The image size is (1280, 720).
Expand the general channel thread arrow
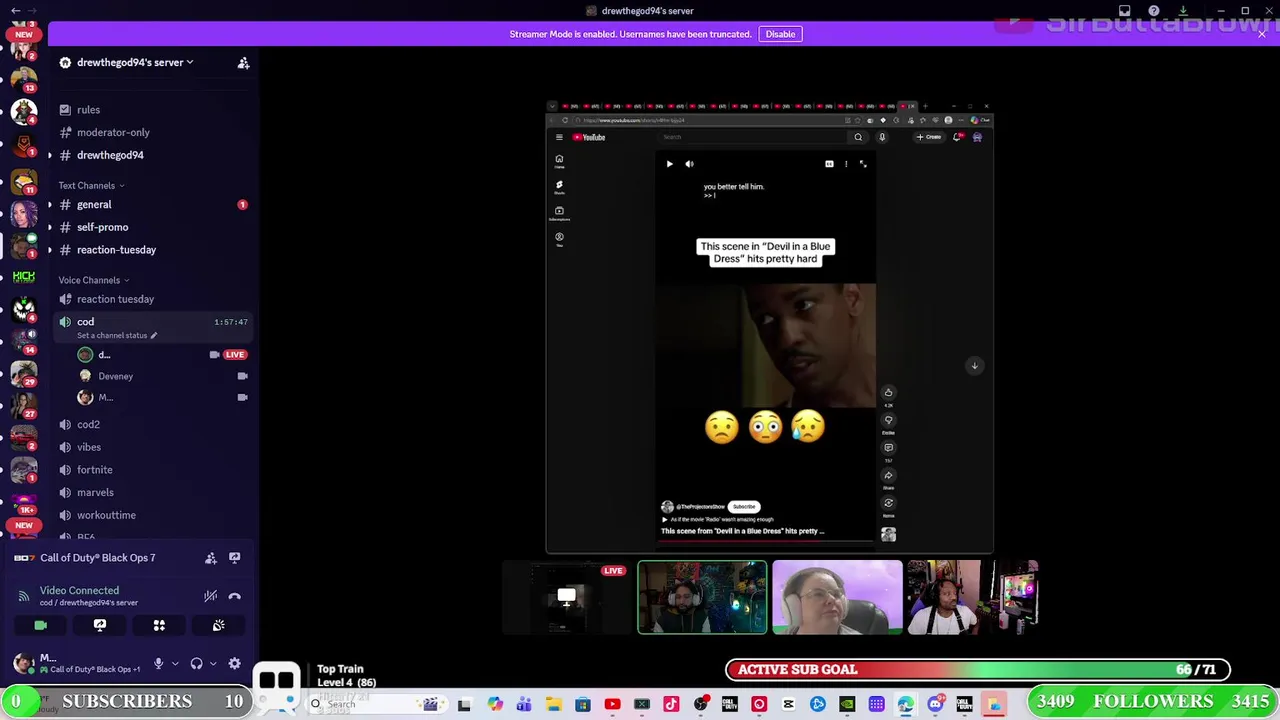(x=50, y=204)
